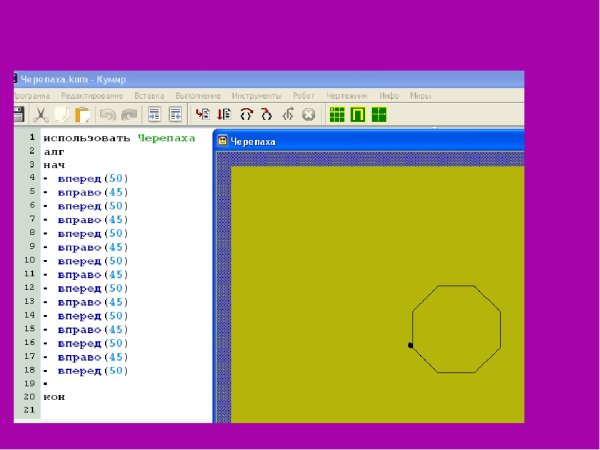
Task: Redo the undone edit
Action: 128,114
